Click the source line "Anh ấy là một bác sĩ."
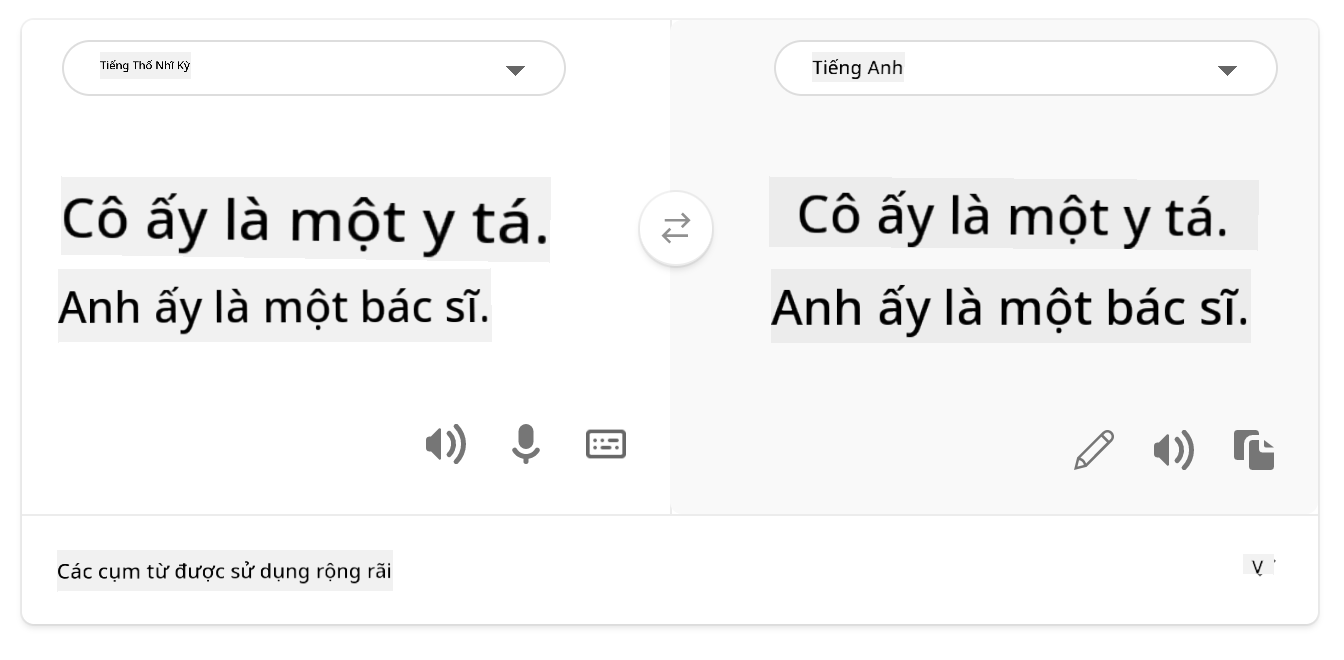1344x660 pixels. point(274,306)
